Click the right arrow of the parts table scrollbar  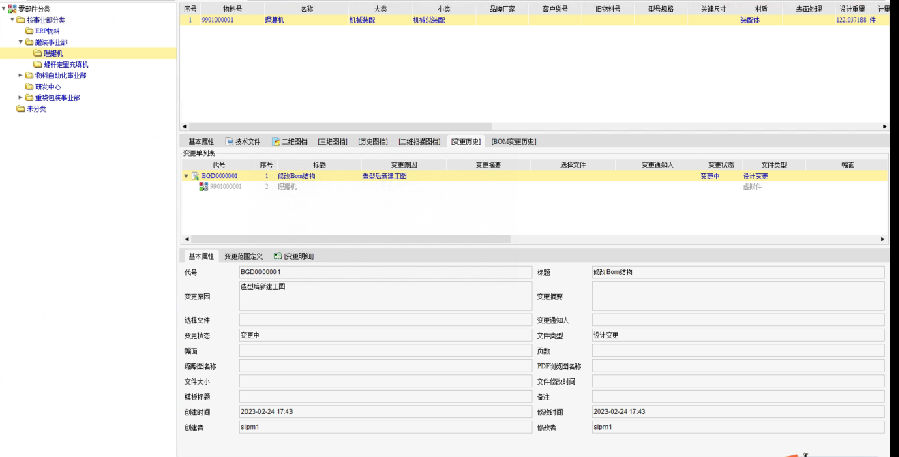coord(885,126)
